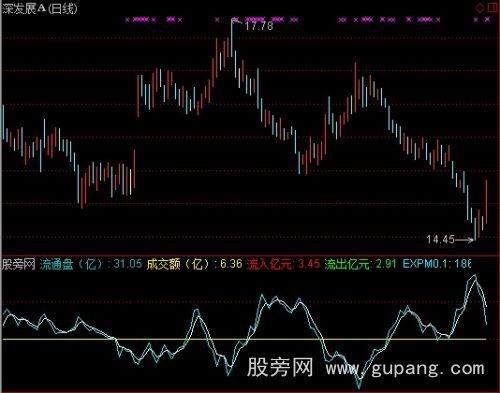The height and width of the screenshot is (393, 500).
Task: Click the yellow horizontal zero line in indicator panel
Action: tap(244, 339)
